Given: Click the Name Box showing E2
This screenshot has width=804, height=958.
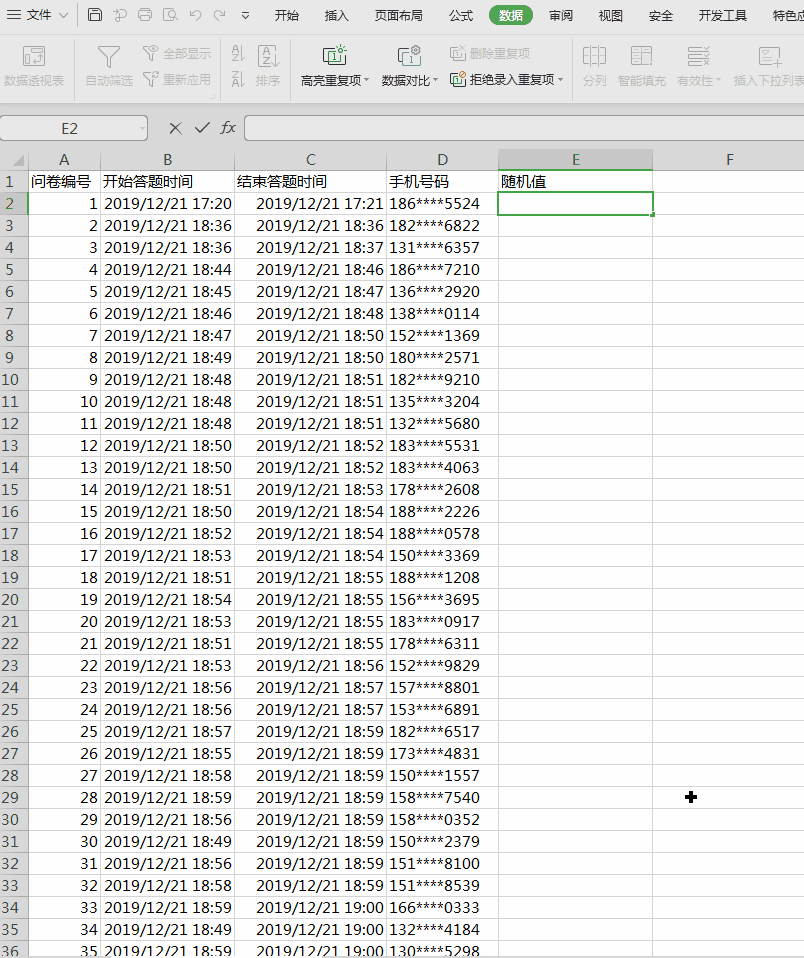Looking at the screenshot, I should (x=69, y=128).
